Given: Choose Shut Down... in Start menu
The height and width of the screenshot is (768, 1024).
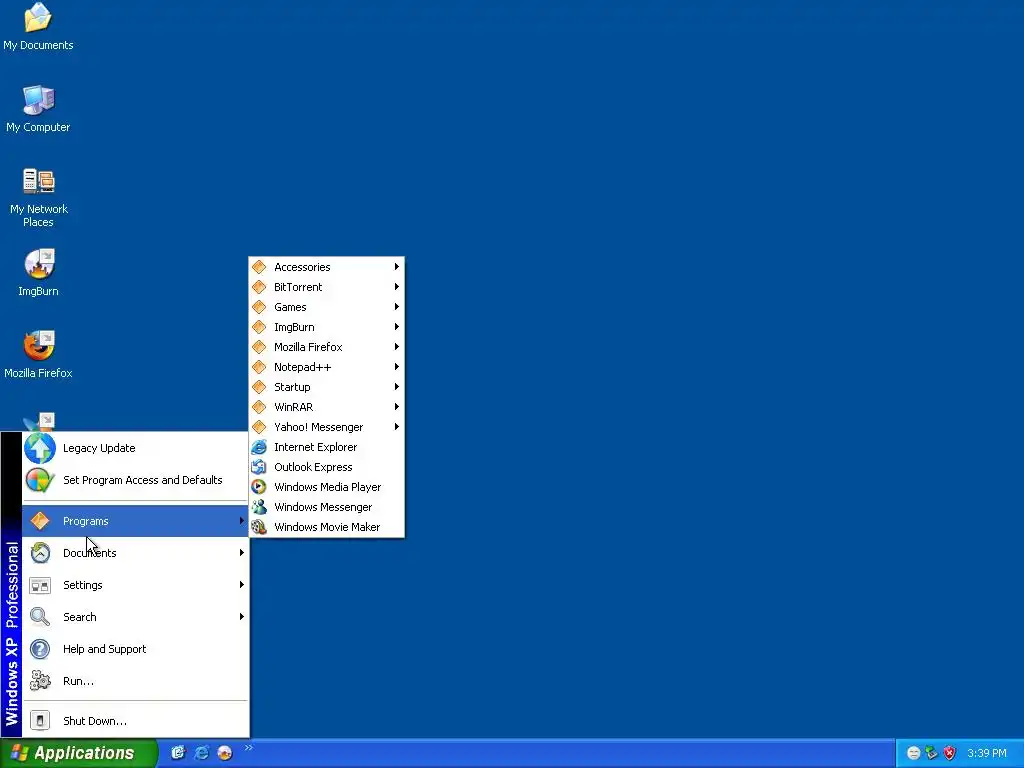Looking at the screenshot, I should 135,721.
